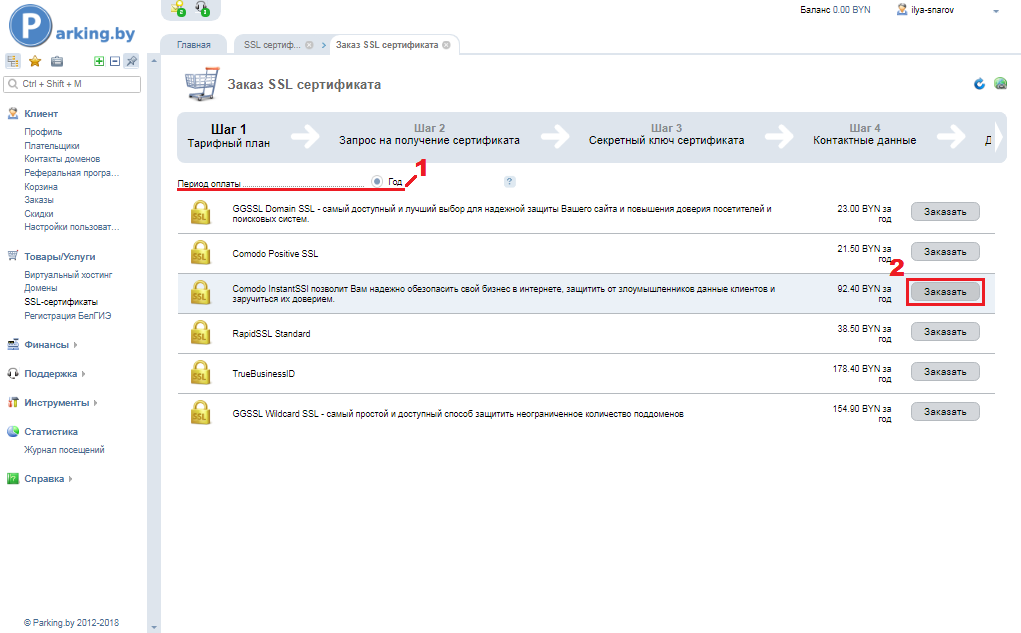
Task: Open Журнал посещений in the sidebar
Action: 64,450
